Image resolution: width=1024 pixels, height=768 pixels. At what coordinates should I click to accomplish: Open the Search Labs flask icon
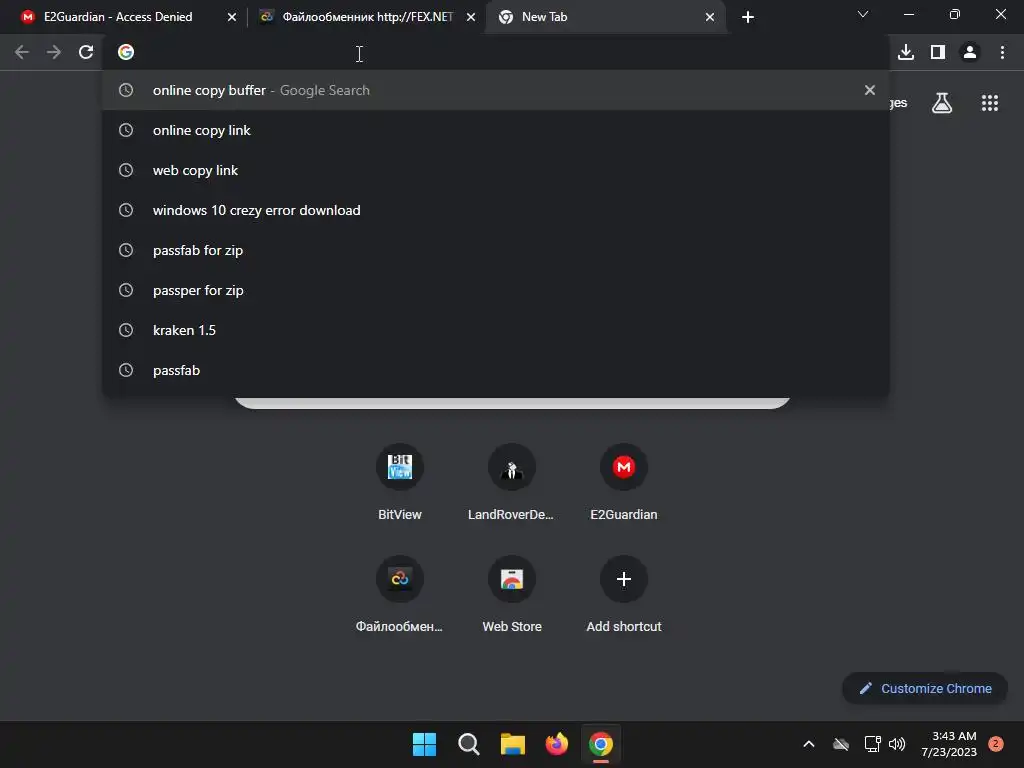pos(942,103)
